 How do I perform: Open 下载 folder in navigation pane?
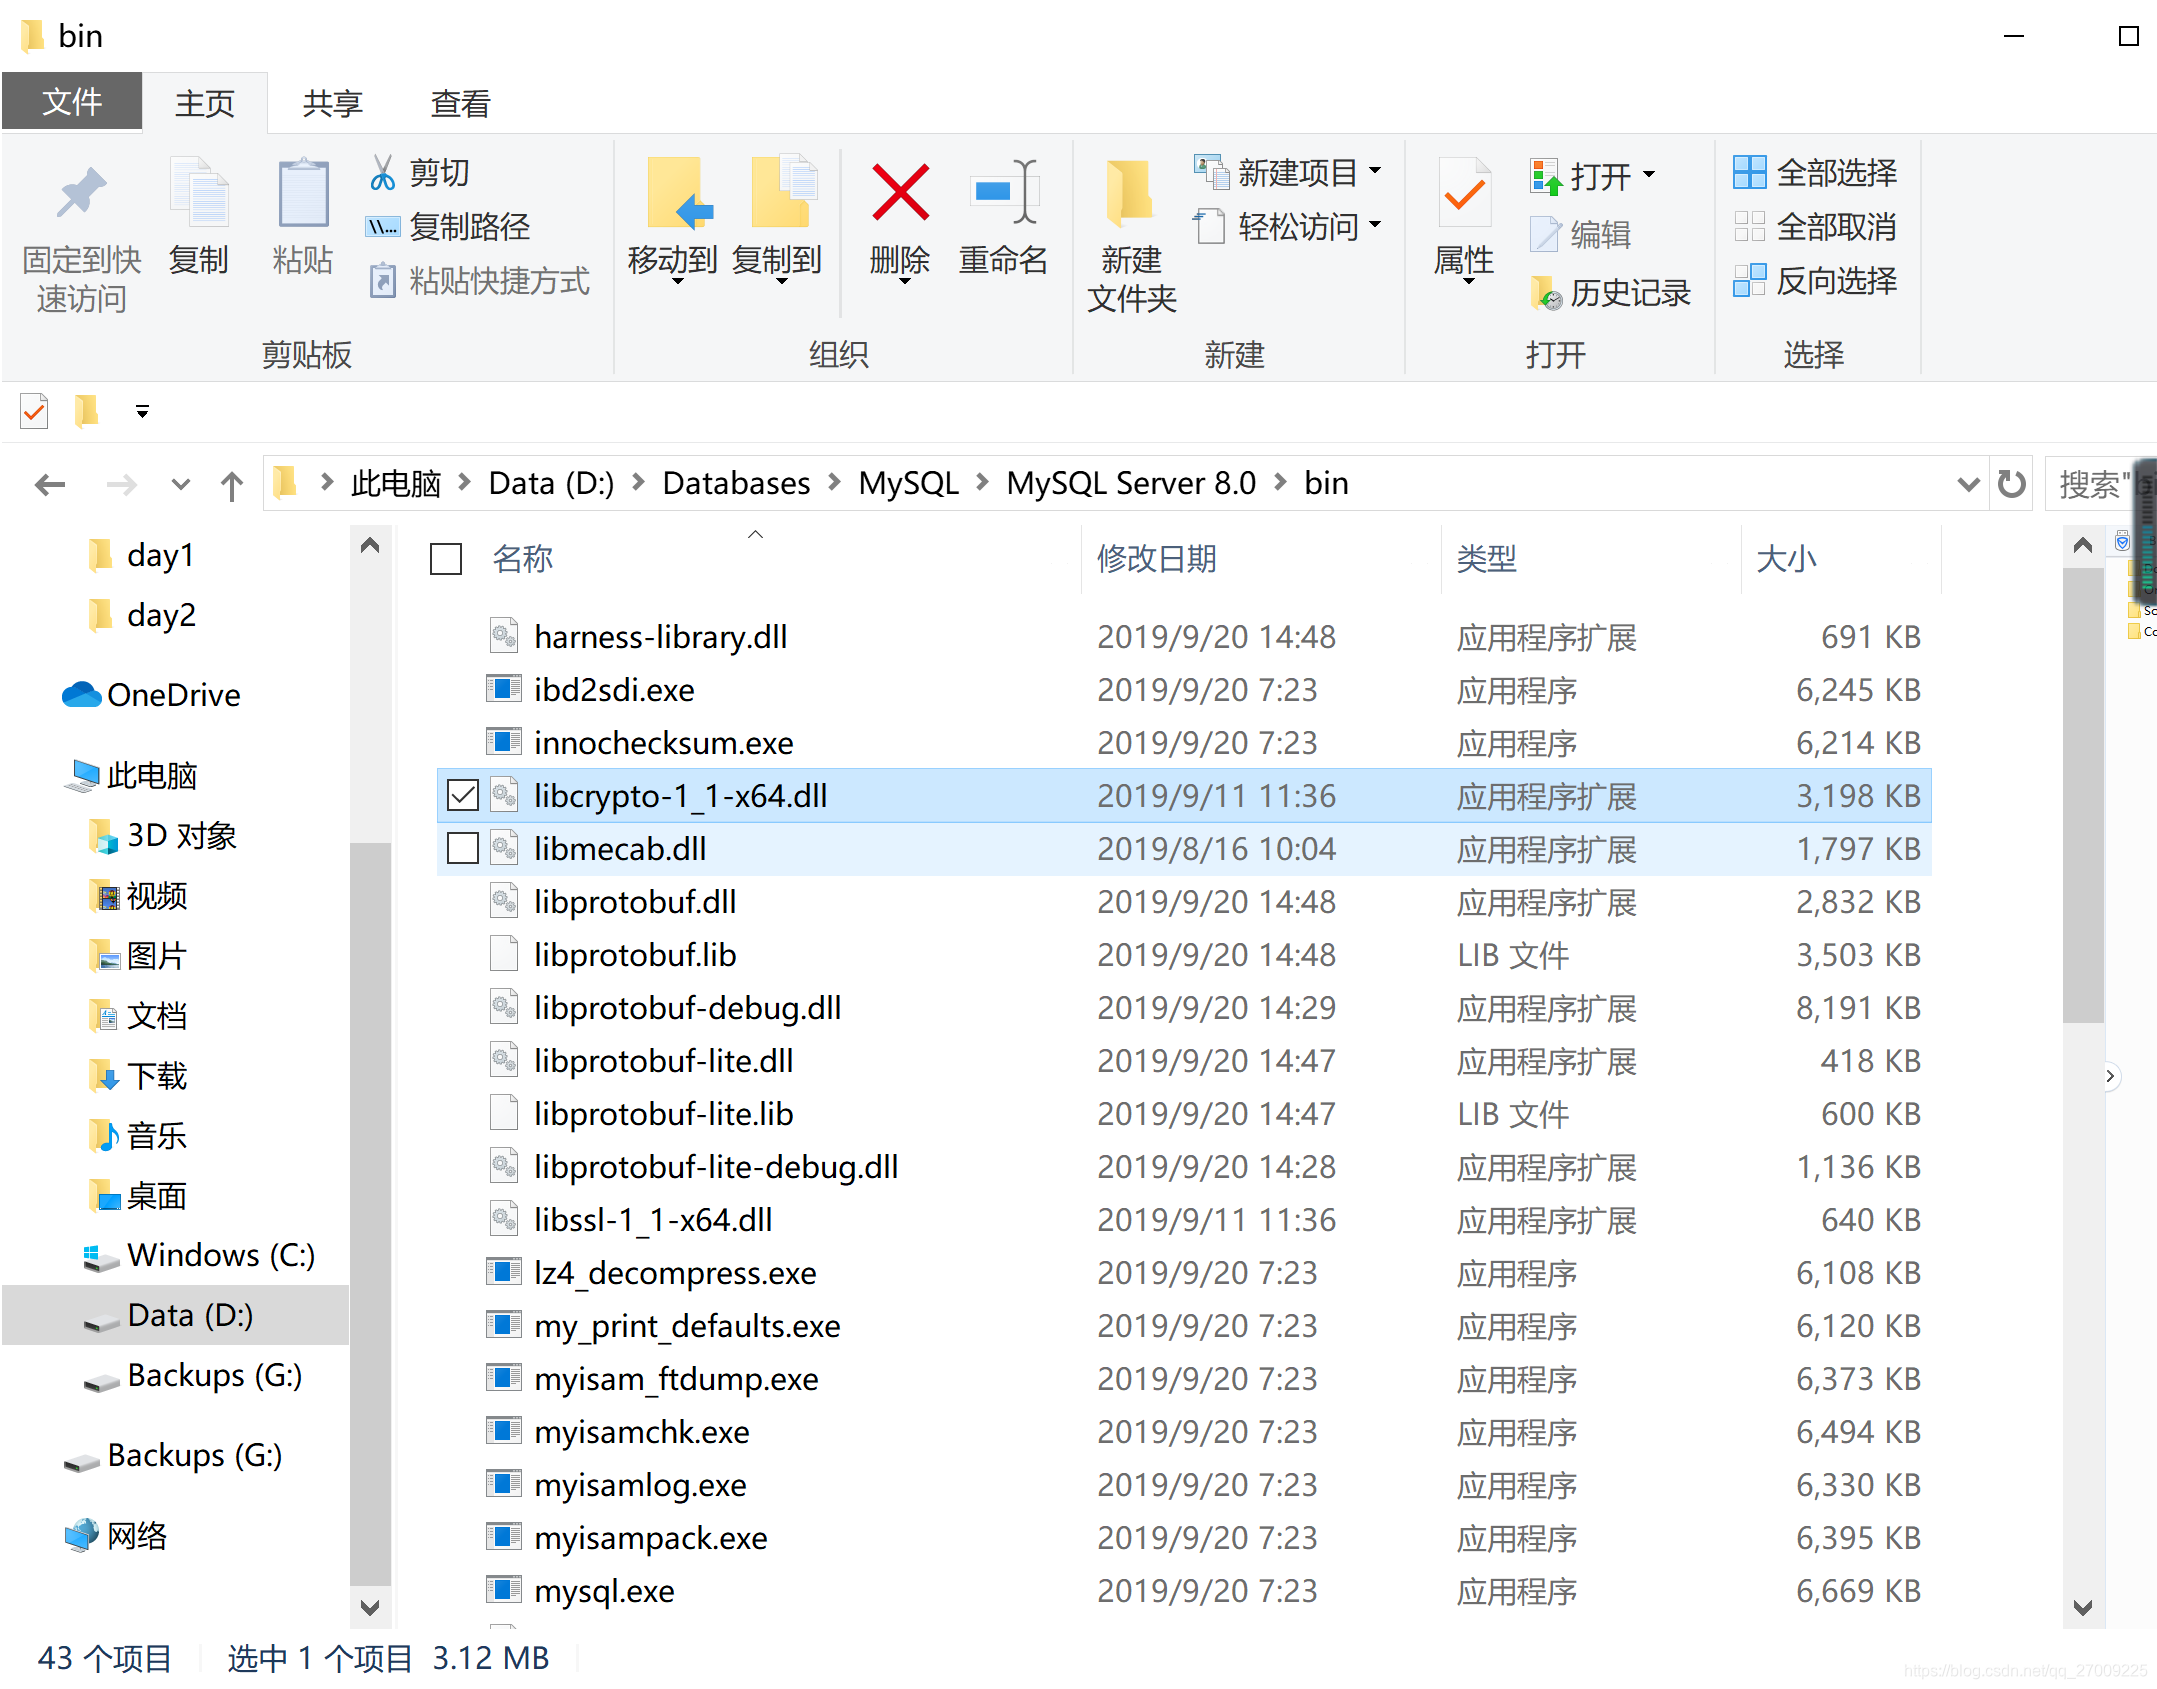pyautogui.click(x=137, y=1075)
